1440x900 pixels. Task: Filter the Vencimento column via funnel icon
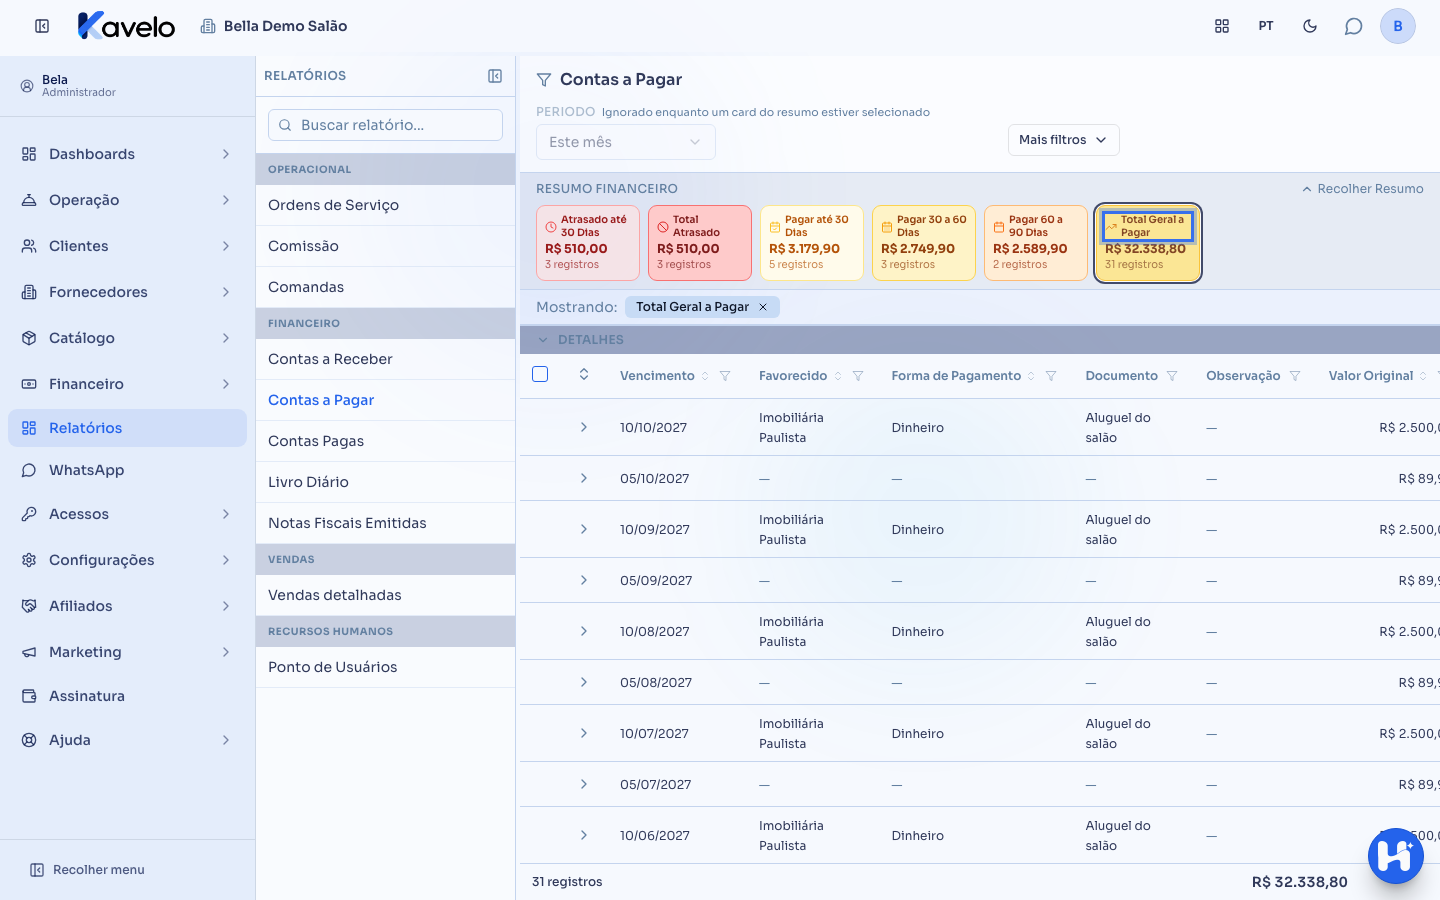725,376
